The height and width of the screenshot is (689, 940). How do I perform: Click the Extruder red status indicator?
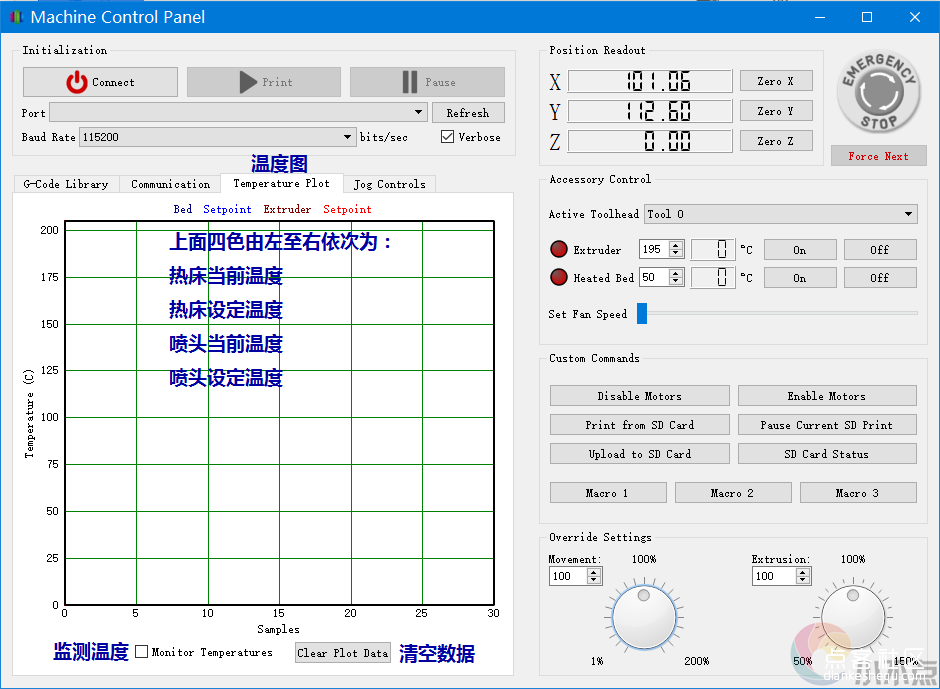click(x=559, y=249)
